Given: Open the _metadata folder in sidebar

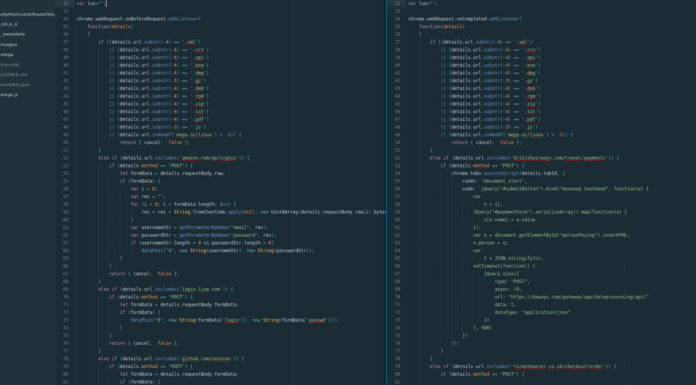Looking at the screenshot, I should pyautogui.click(x=13, y=34).
